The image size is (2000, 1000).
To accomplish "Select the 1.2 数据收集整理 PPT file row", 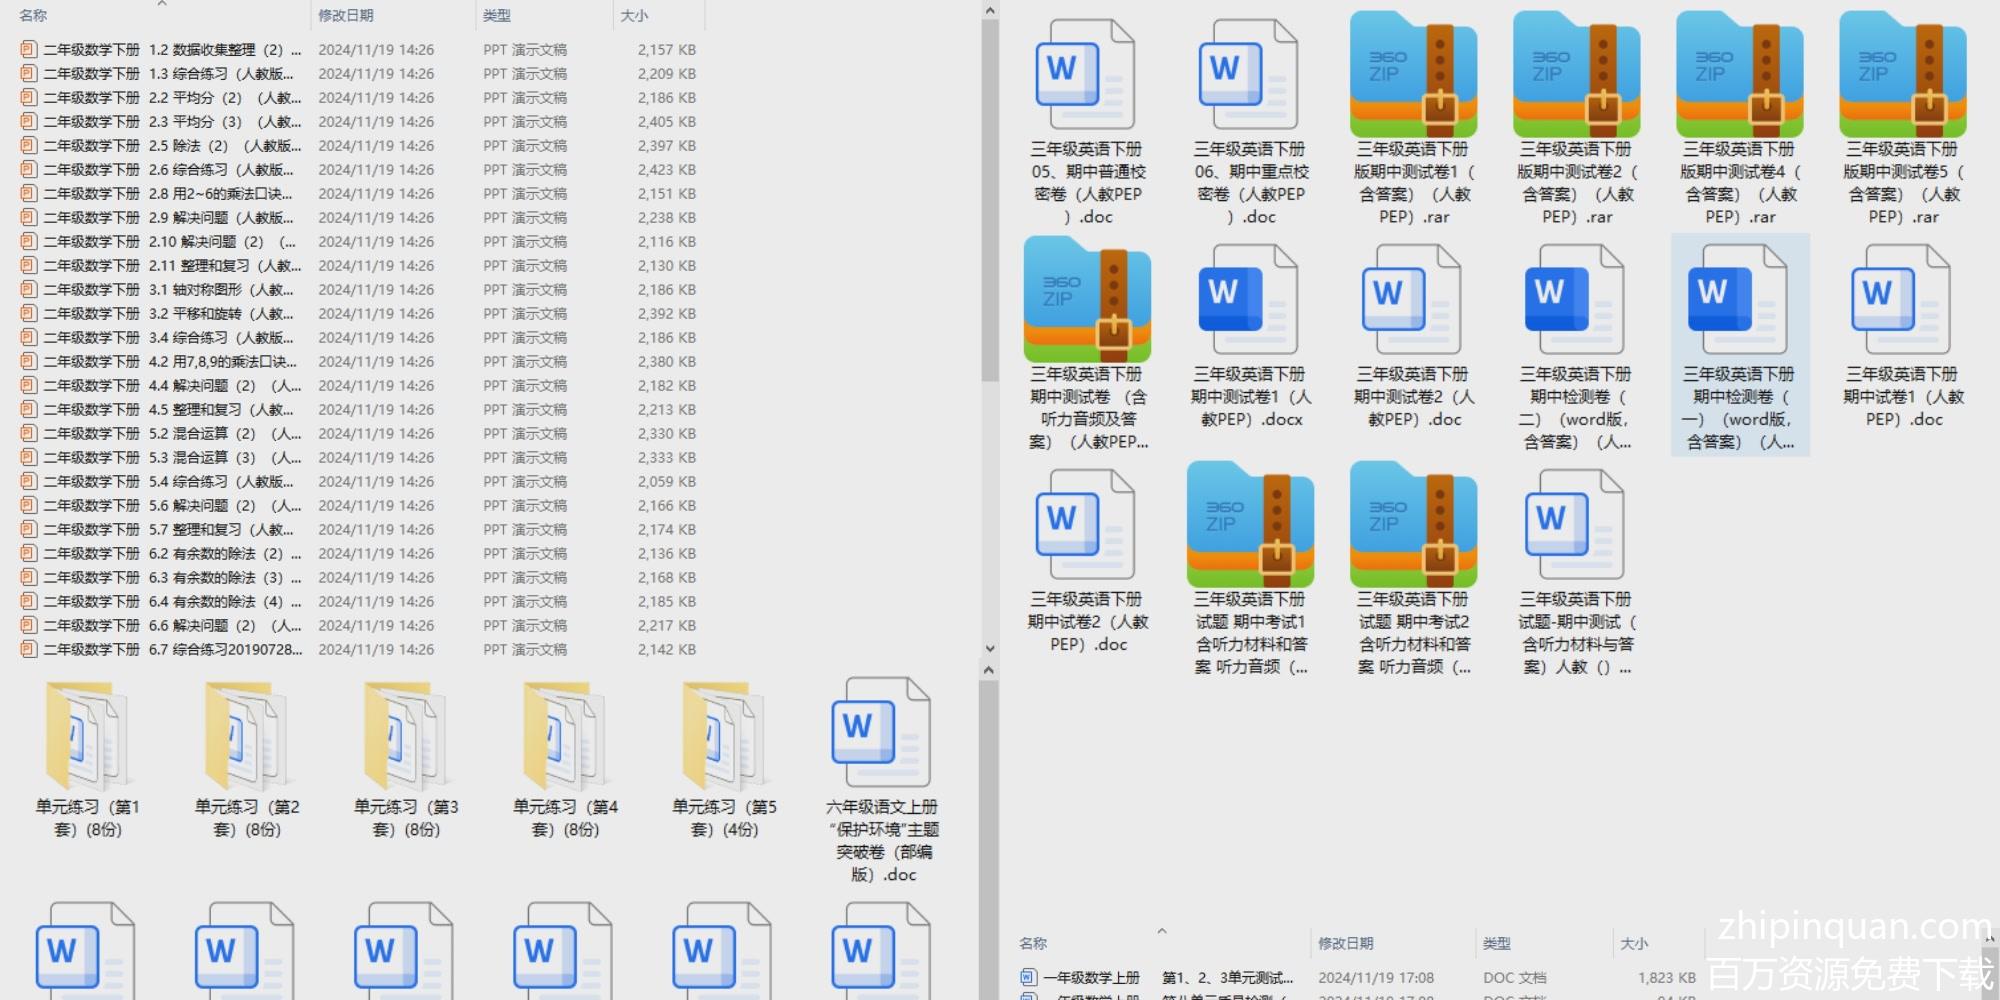I will pos(160,50).
